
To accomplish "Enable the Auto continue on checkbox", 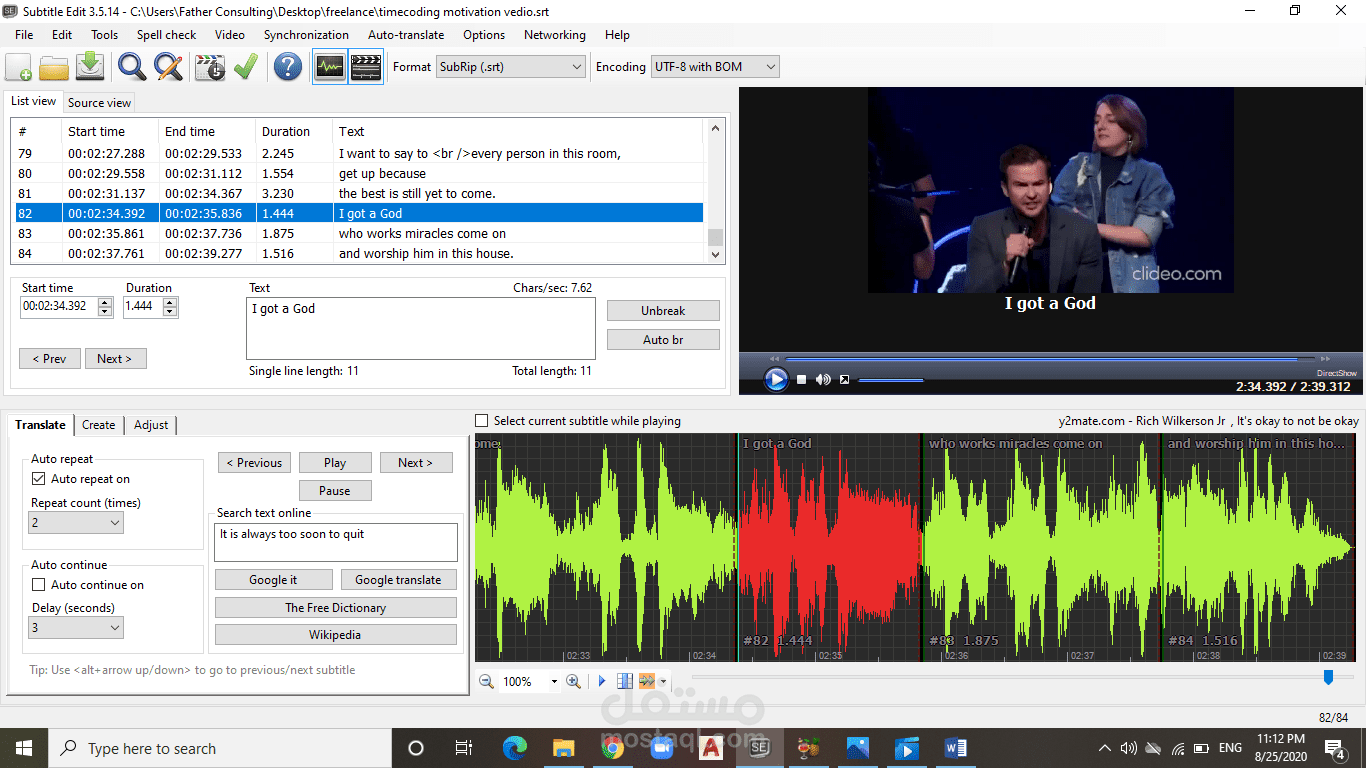I will tap(39, 585).
